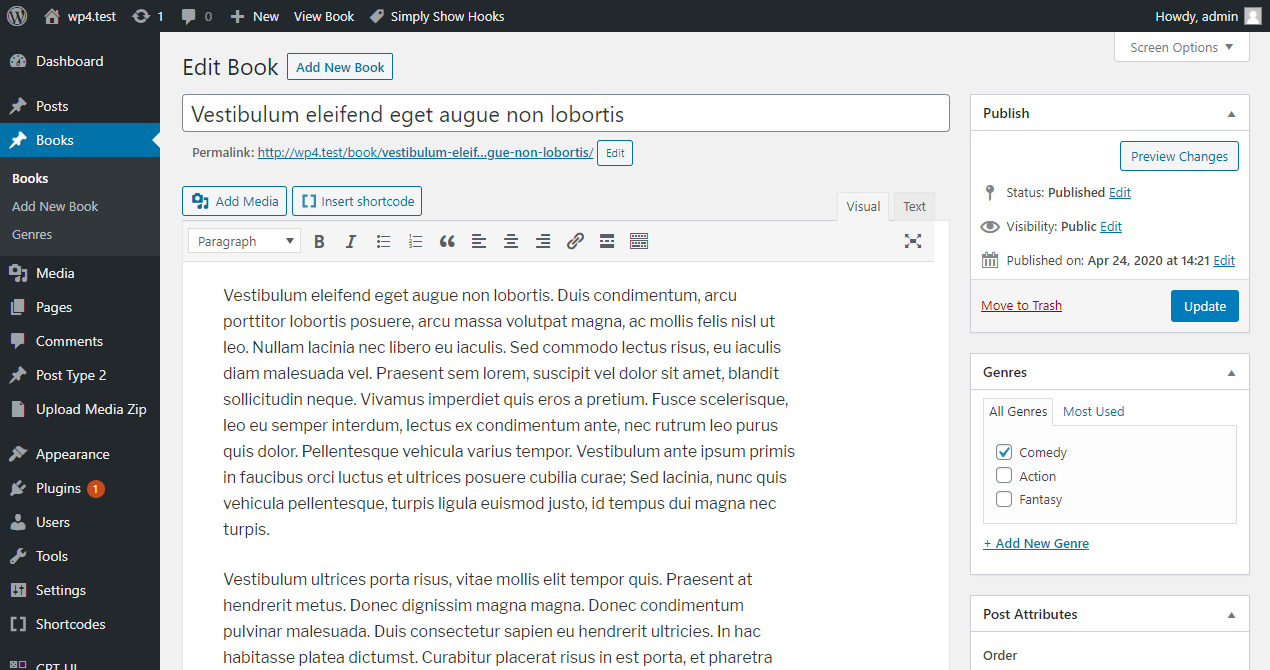
Task: Click the admin avatar image
Action: 1253,16
